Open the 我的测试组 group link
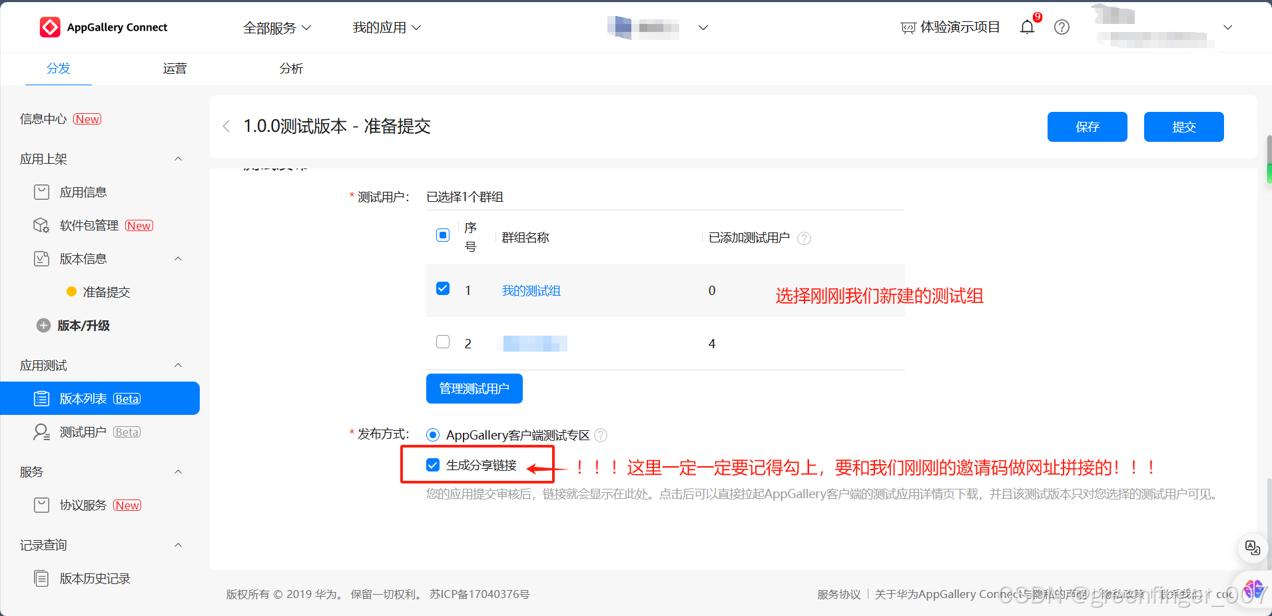 531,290
